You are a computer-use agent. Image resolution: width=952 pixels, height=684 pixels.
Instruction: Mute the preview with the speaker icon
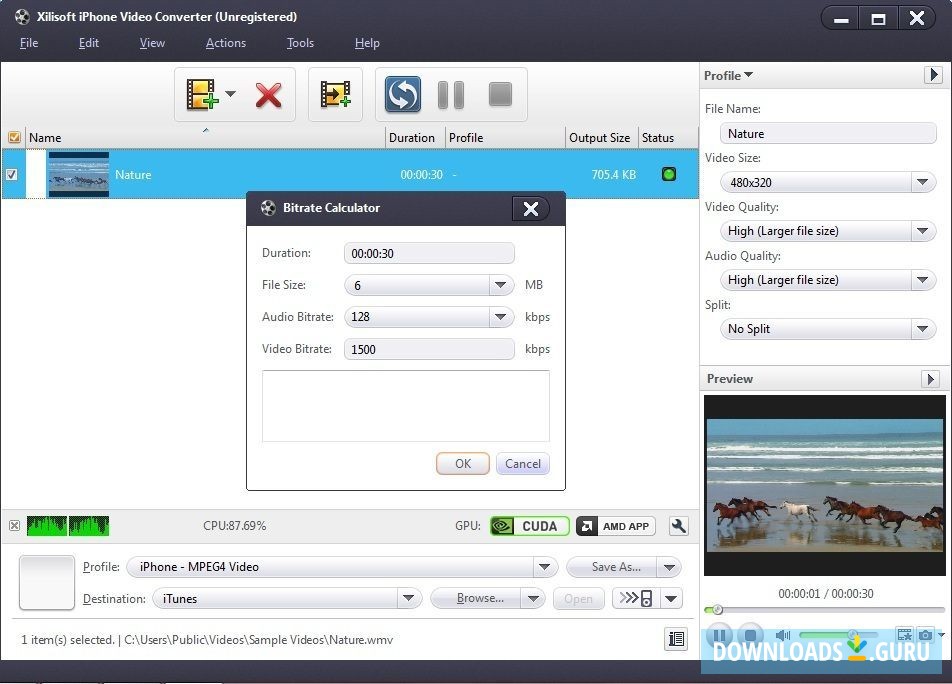coord(783,635)
